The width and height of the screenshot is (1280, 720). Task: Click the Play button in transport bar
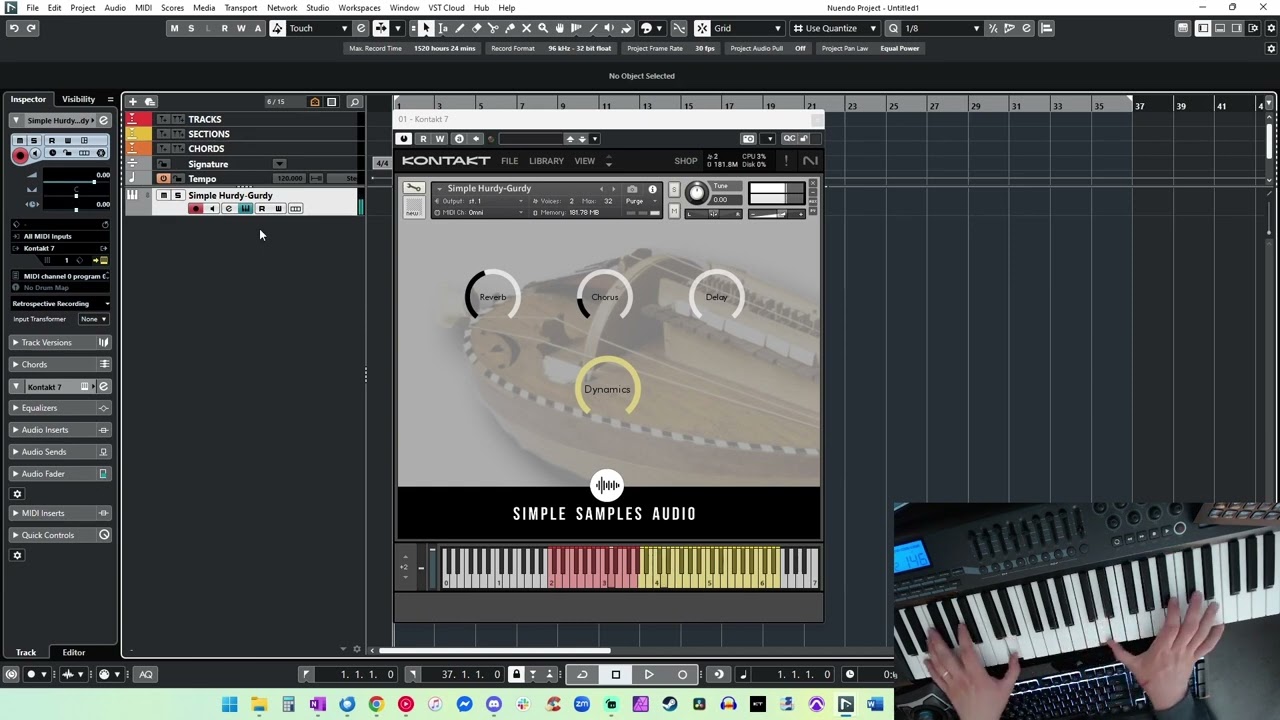point(649,674)
